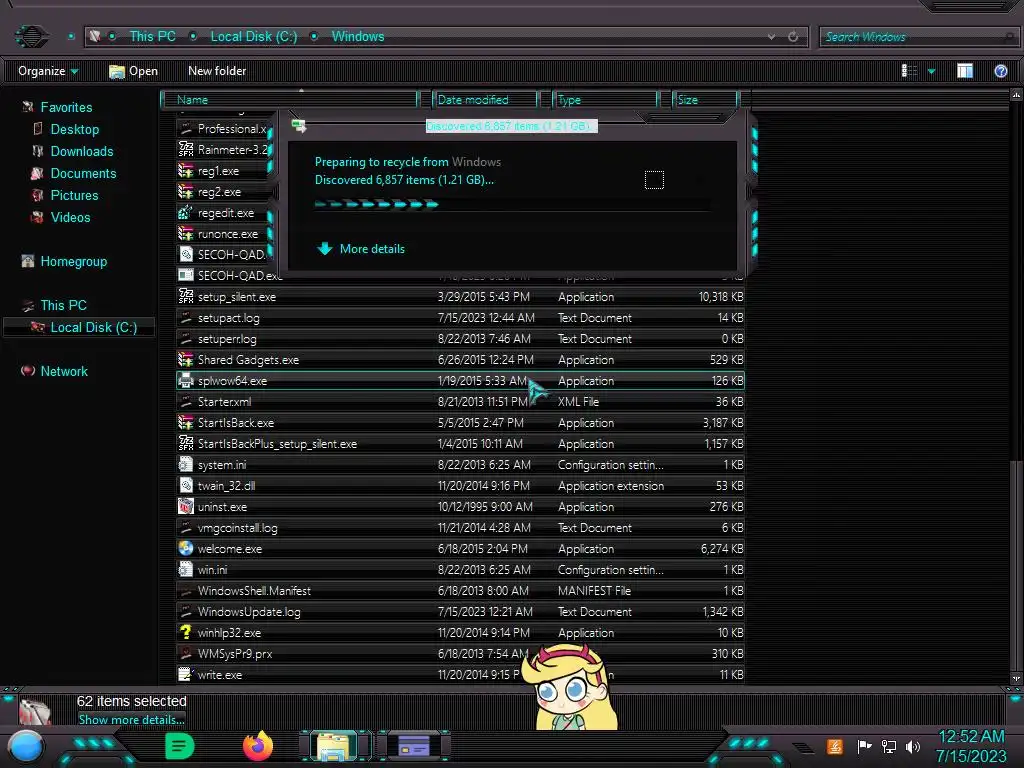Select the Starter.xml file name
The width and height of the screenshot is (1024, 768).
pyautogui.click(x=224, y=402)
